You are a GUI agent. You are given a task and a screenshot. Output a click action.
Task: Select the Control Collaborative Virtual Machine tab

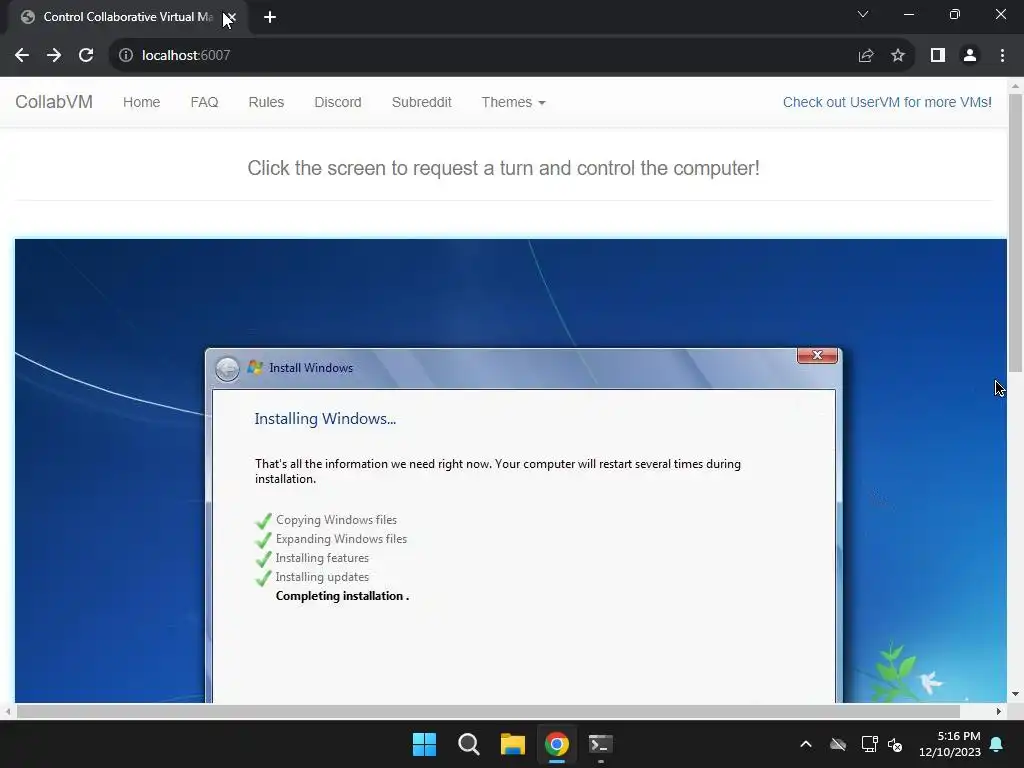(128, 17)
